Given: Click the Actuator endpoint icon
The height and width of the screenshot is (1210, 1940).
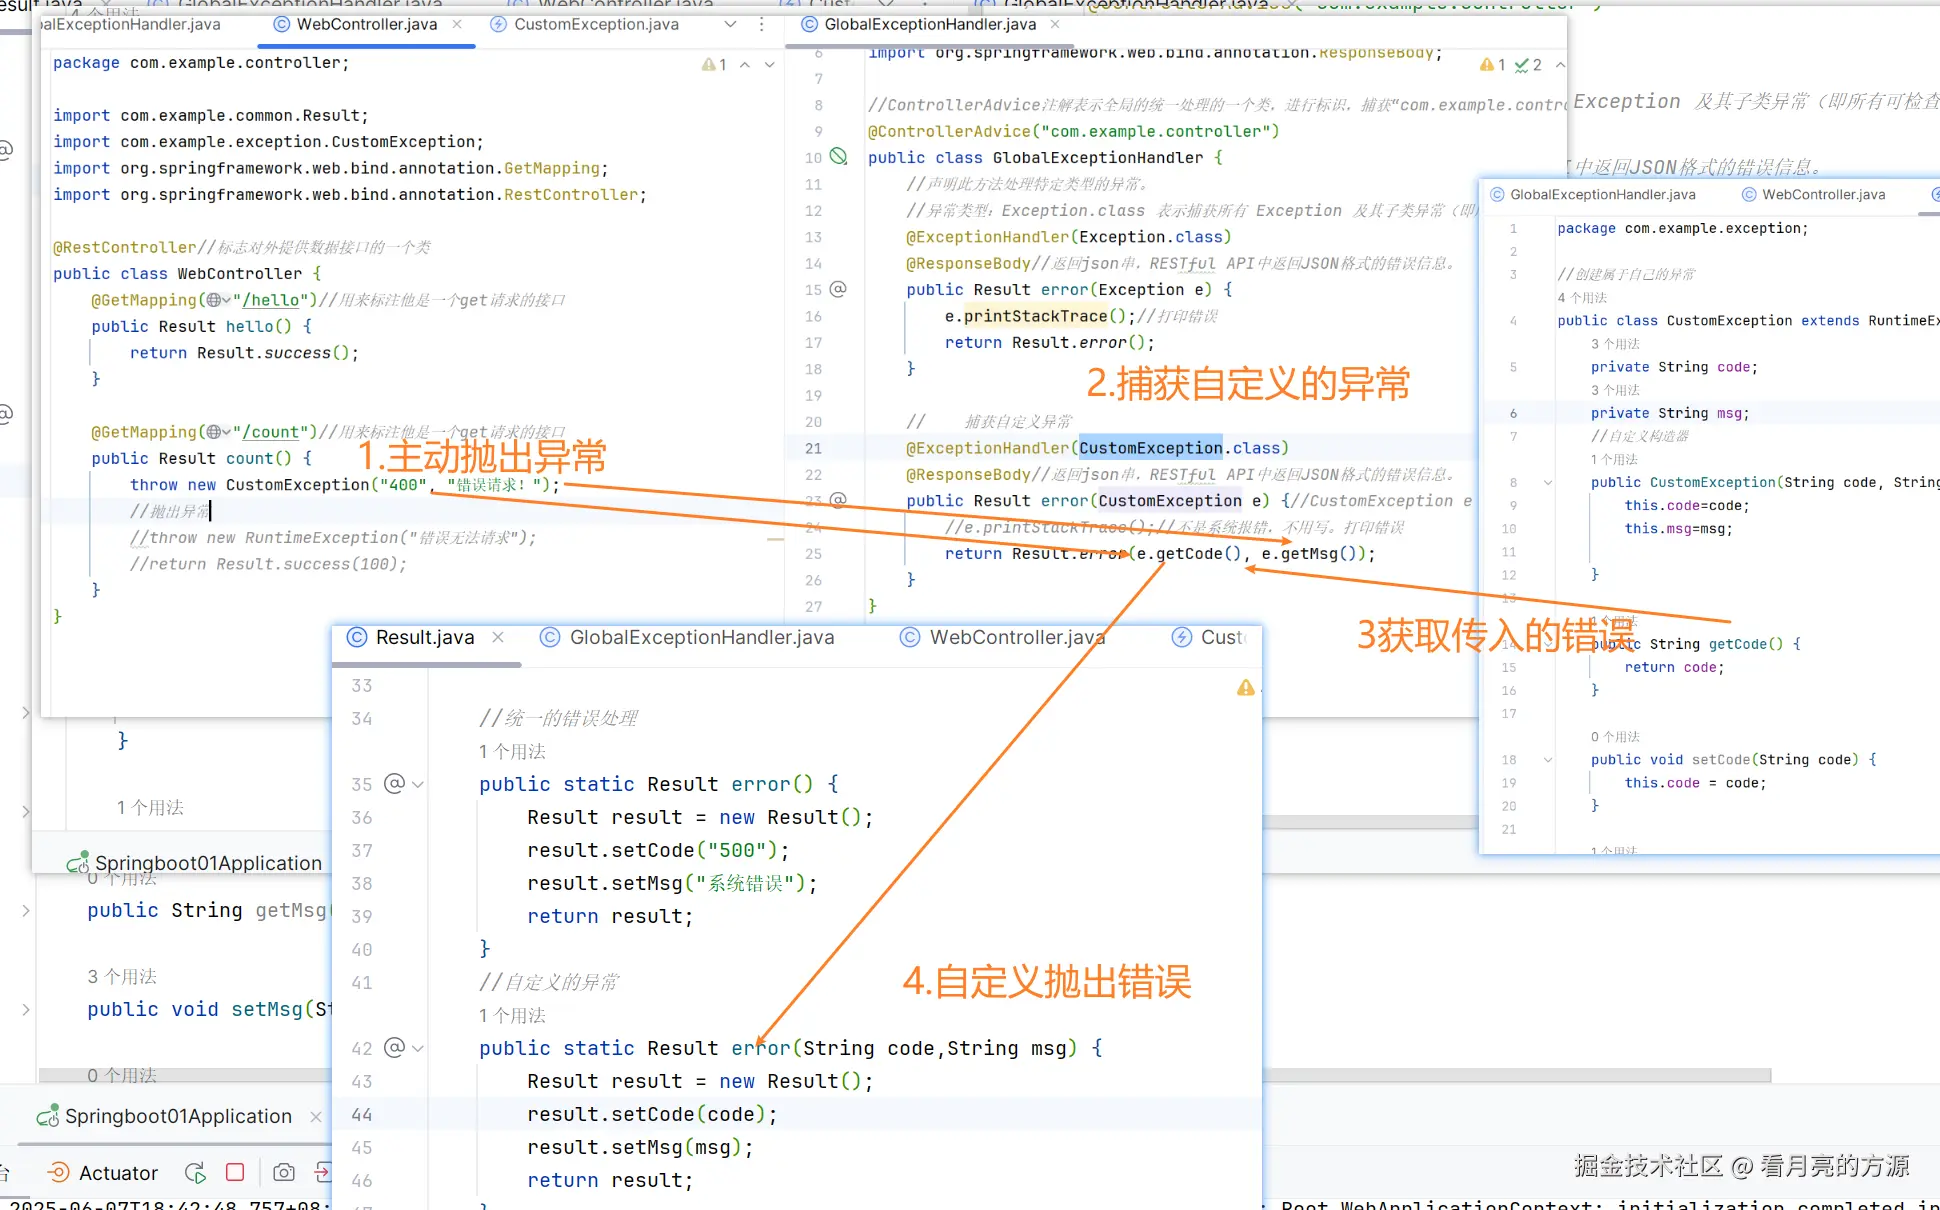Looking at the screenshot, I should 59,1173.
